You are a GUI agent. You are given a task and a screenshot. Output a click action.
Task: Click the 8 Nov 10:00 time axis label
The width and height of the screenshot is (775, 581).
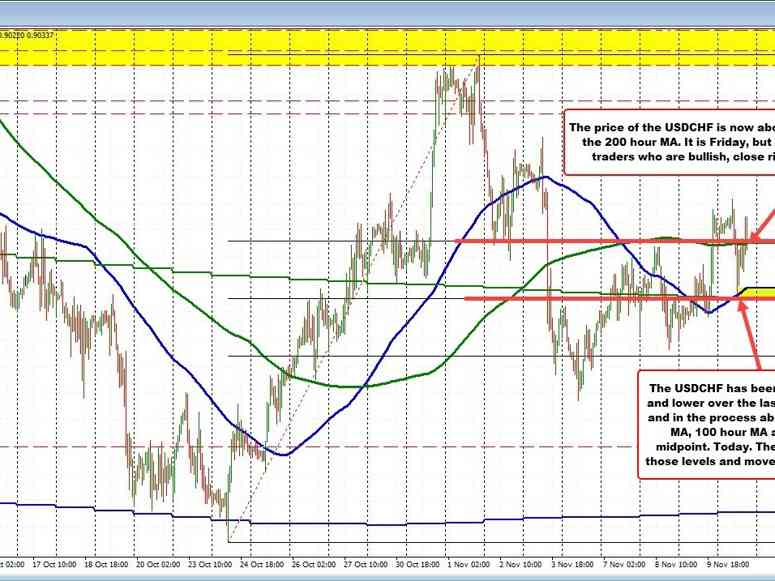[x=676, y=564]
